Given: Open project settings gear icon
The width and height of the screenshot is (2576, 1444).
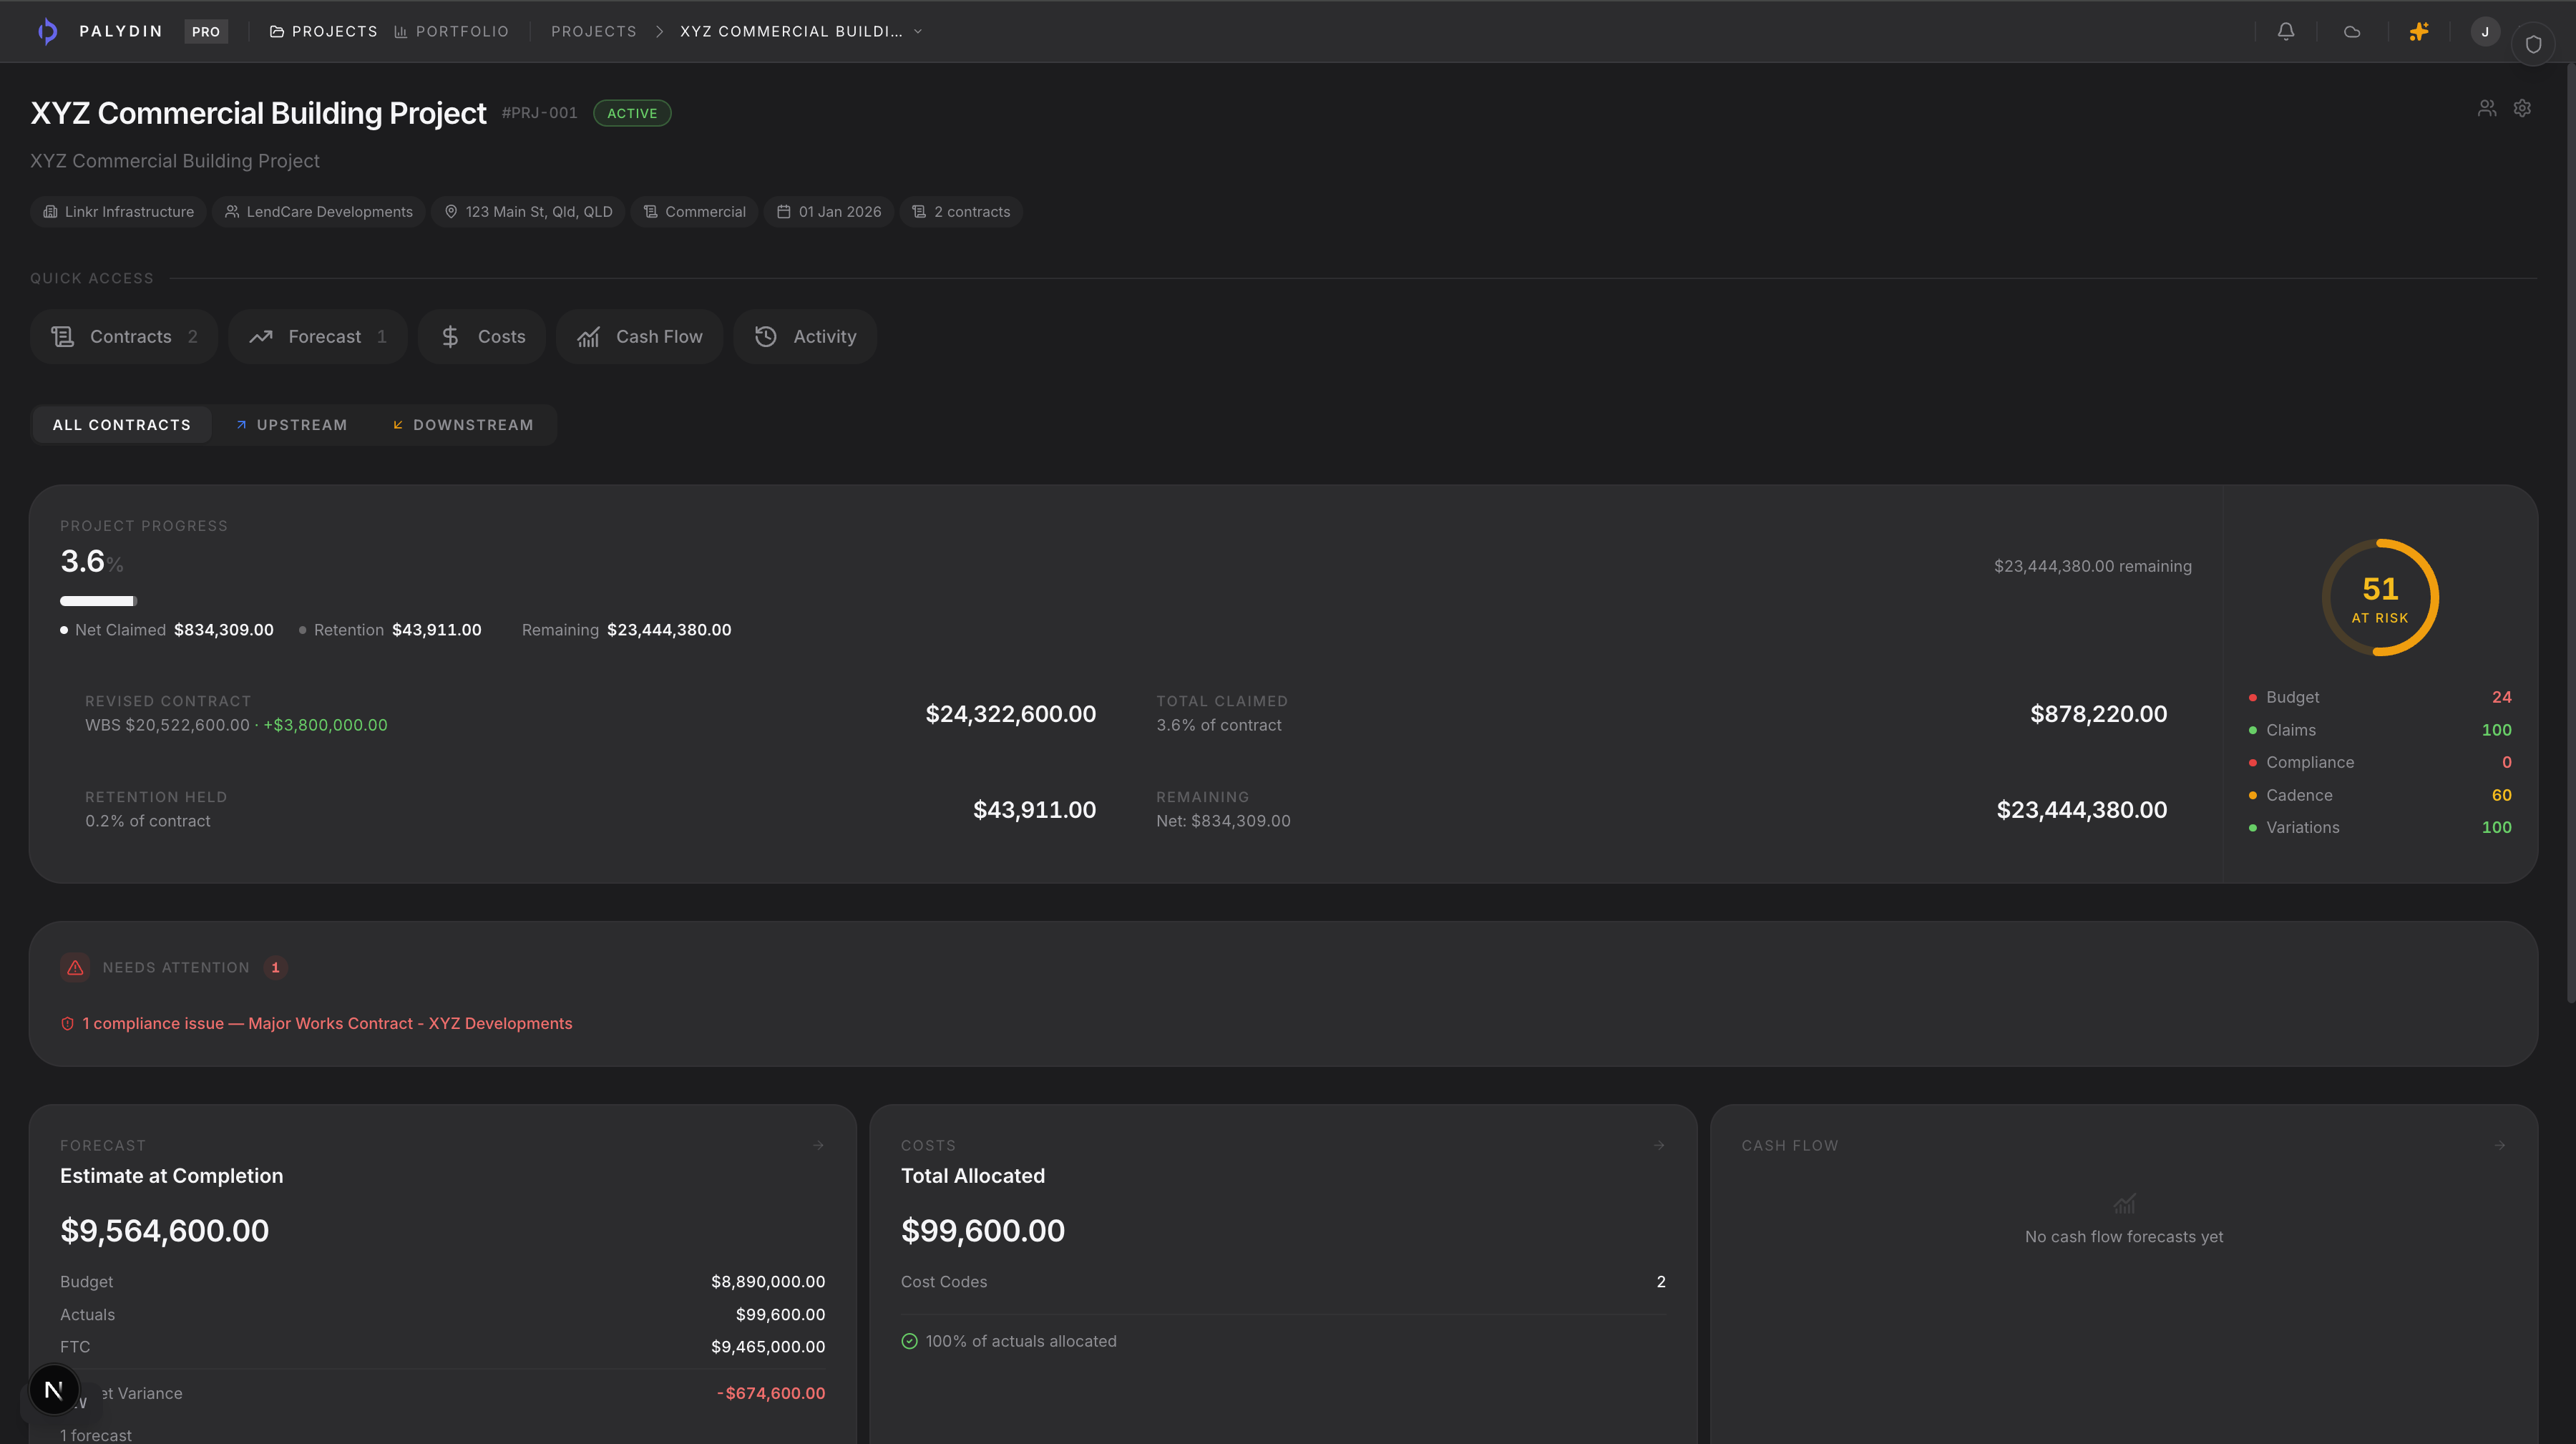Looking at the screenshot, I should 2522,108.
